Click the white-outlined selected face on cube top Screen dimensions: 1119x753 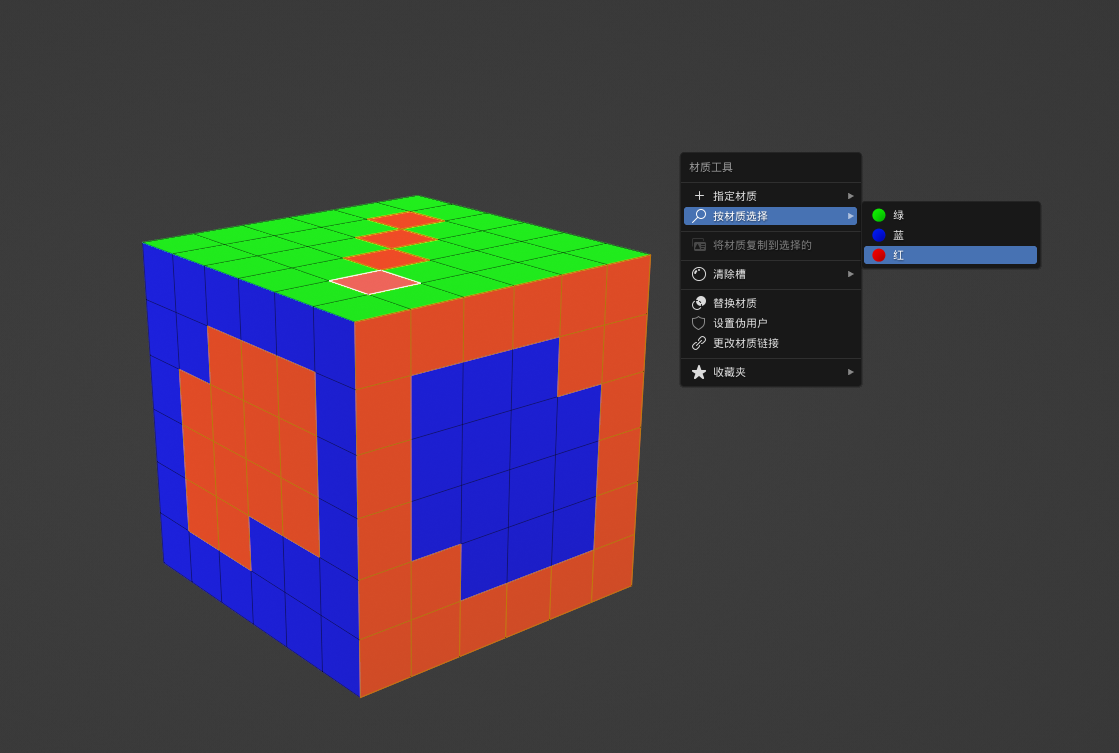pos(375,282)
